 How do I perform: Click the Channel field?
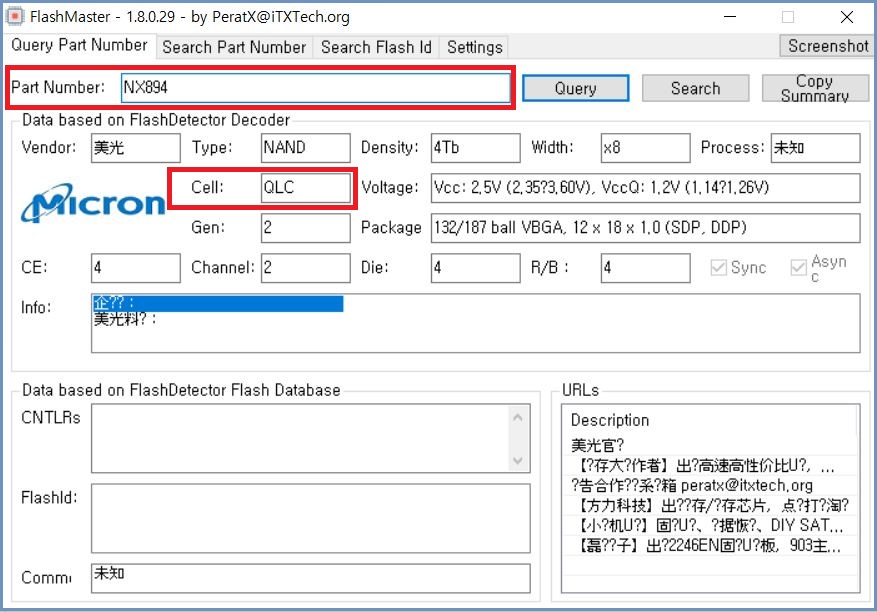(306, 268)
